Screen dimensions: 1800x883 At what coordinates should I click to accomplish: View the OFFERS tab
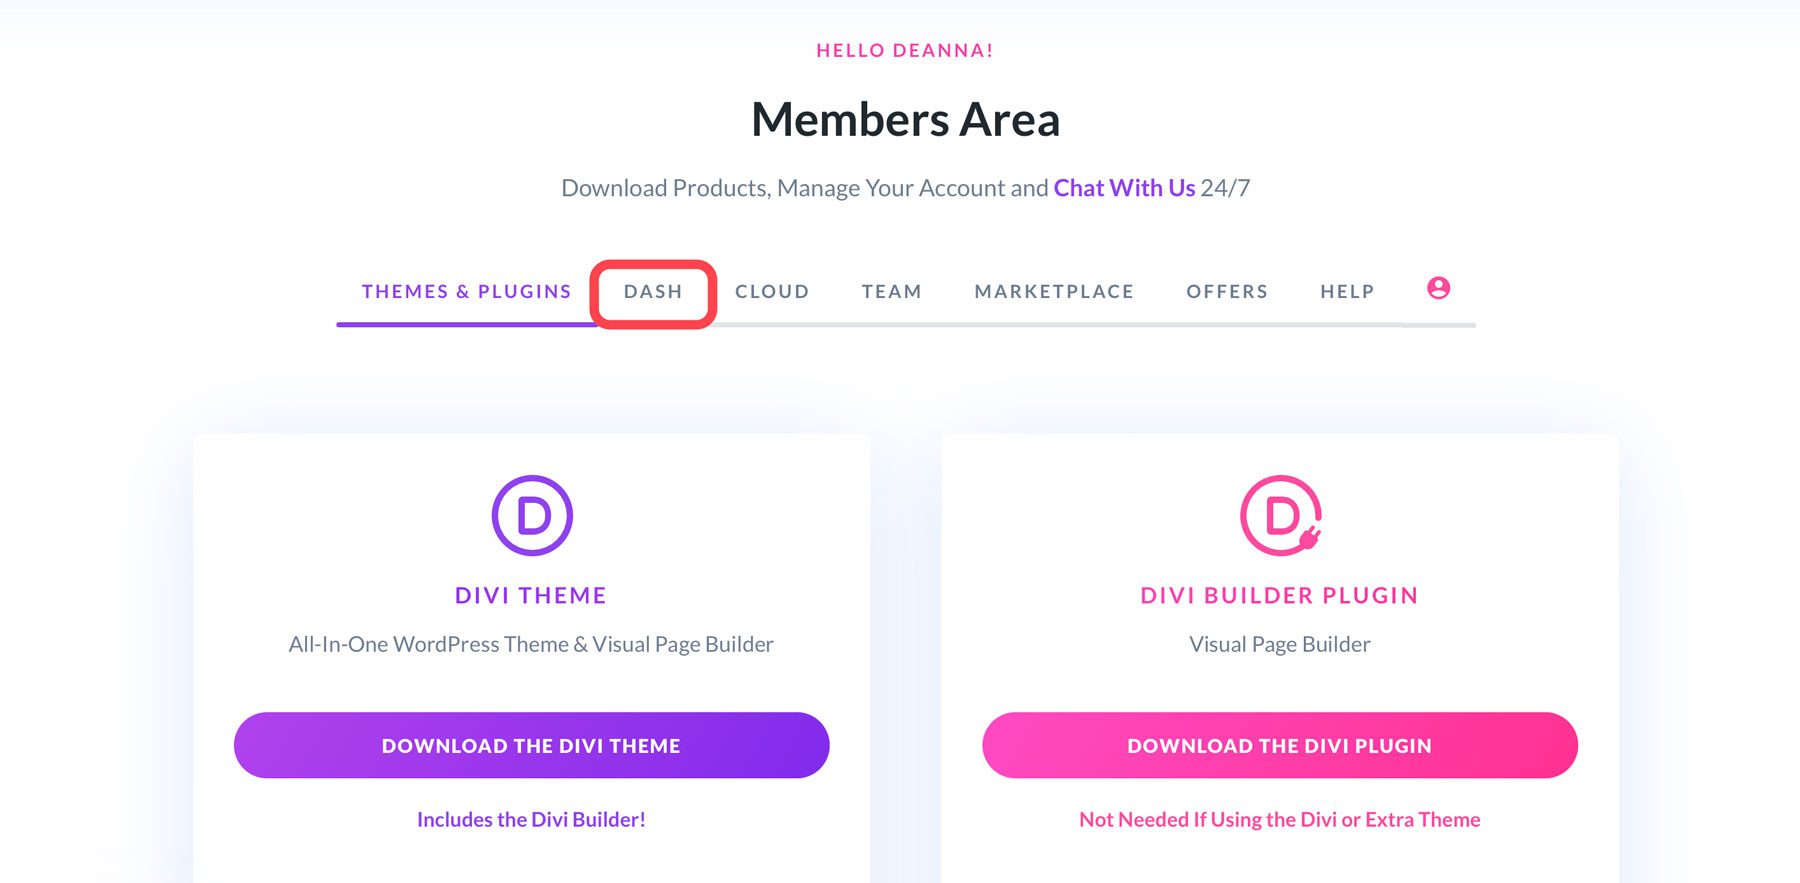[x=1227, y=291]
